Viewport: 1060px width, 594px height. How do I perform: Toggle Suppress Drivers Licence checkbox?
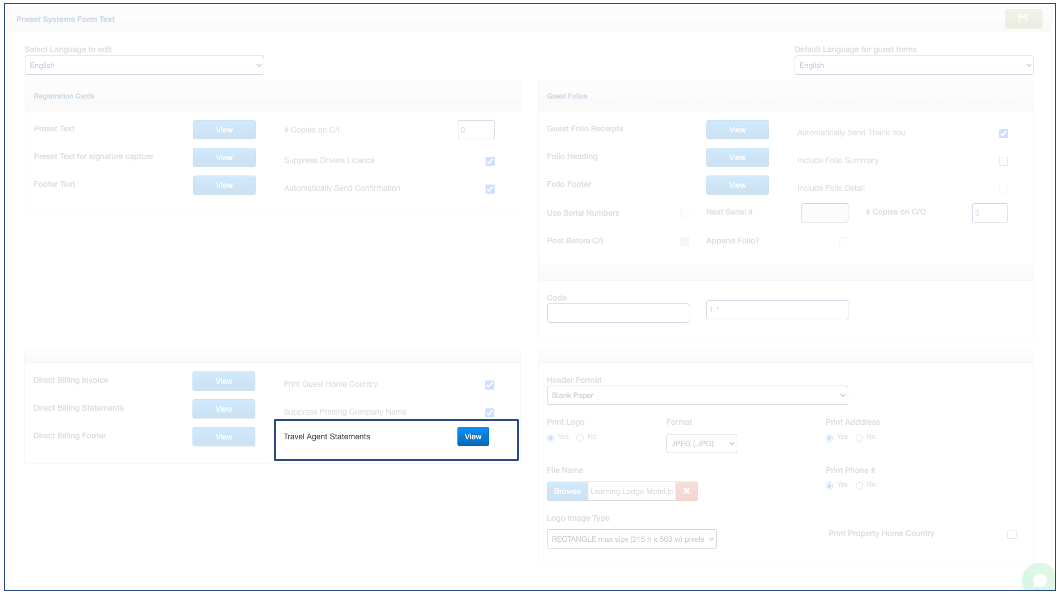tap(490, 161)
